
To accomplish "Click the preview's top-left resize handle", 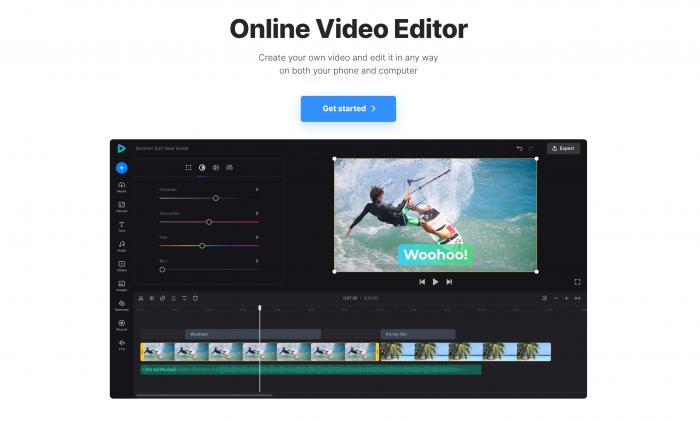I will (334, 158).
